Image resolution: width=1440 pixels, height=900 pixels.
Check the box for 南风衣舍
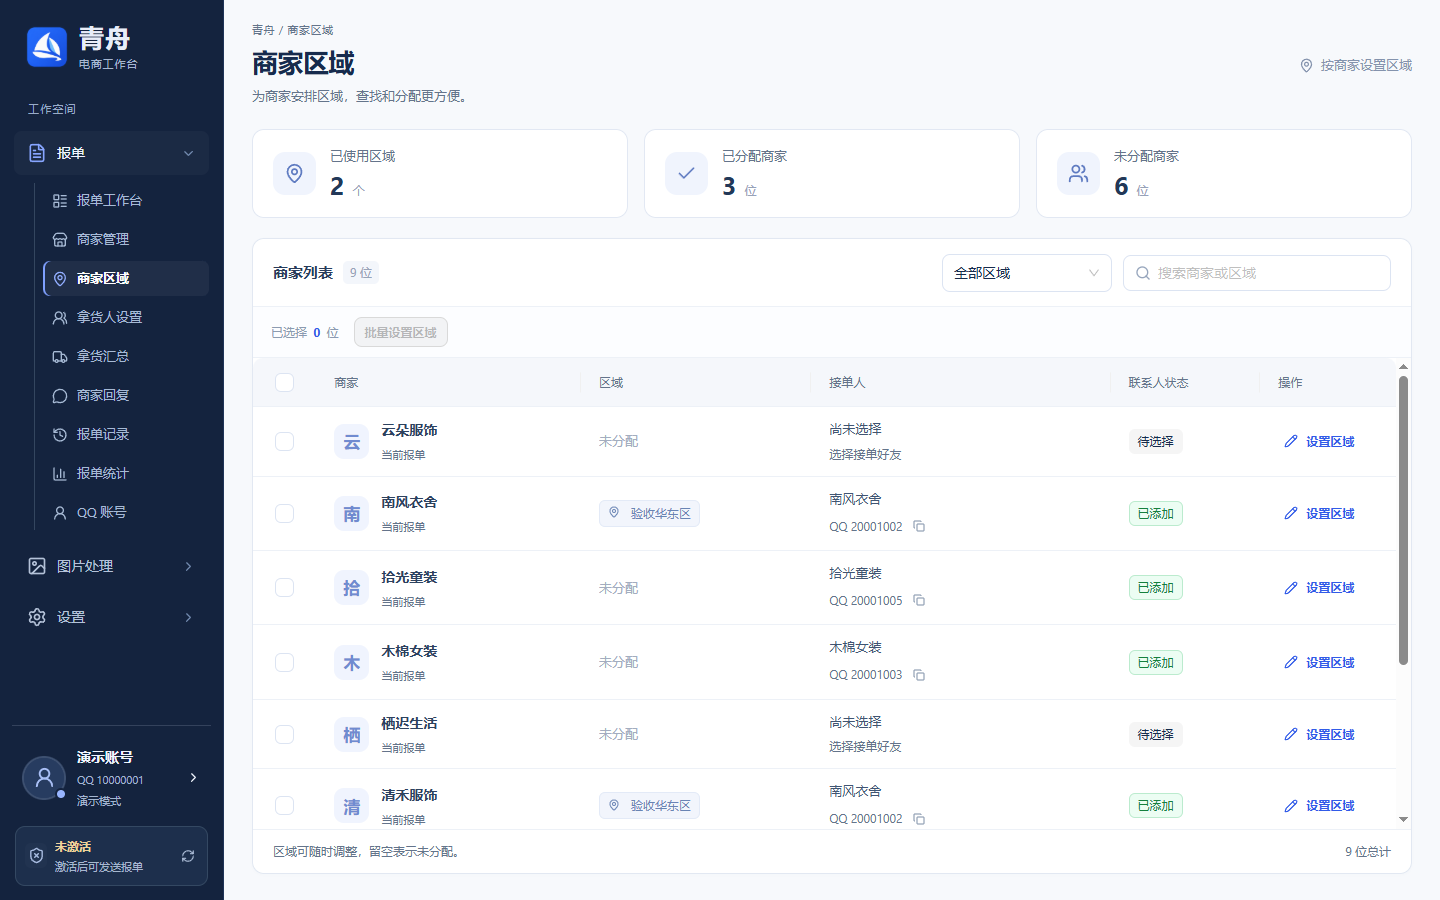[284, 514]
